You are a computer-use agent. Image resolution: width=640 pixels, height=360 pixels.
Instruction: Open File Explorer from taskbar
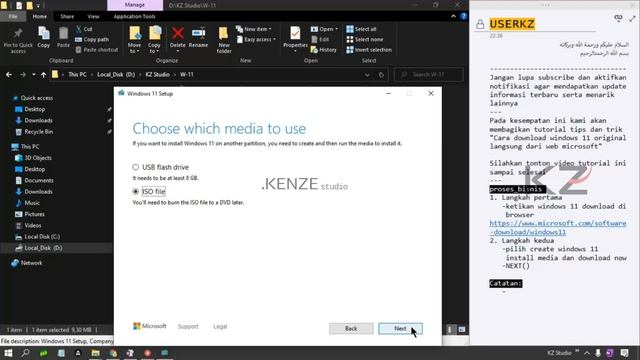click(96, 353)
